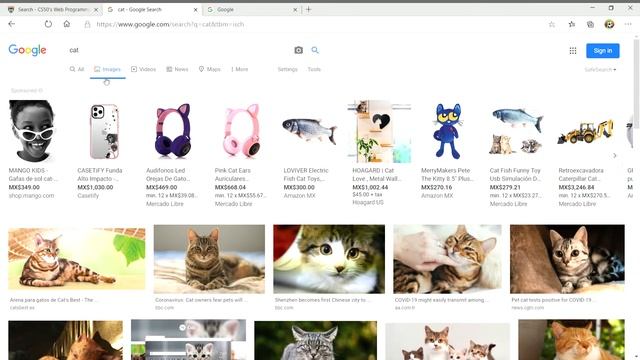Click the MX$3,246.84 price text

tap(576, 187)
